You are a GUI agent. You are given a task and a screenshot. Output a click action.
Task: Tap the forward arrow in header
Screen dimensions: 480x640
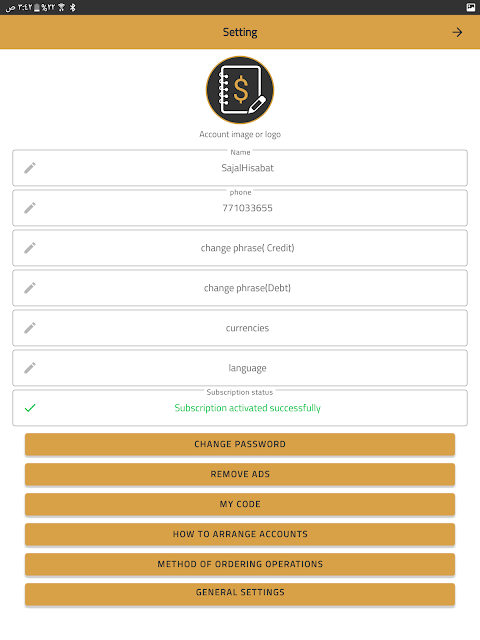click(457, 32)
